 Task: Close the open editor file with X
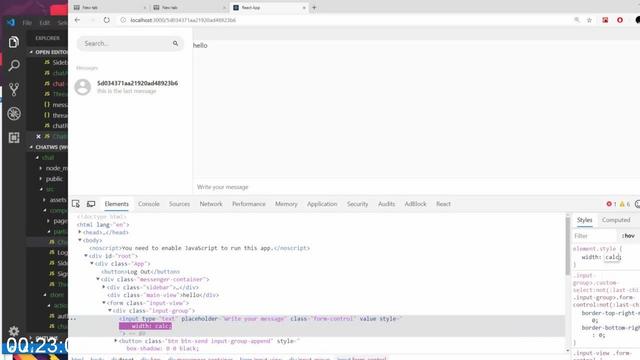pyautogui.click(x=38, y=136)
